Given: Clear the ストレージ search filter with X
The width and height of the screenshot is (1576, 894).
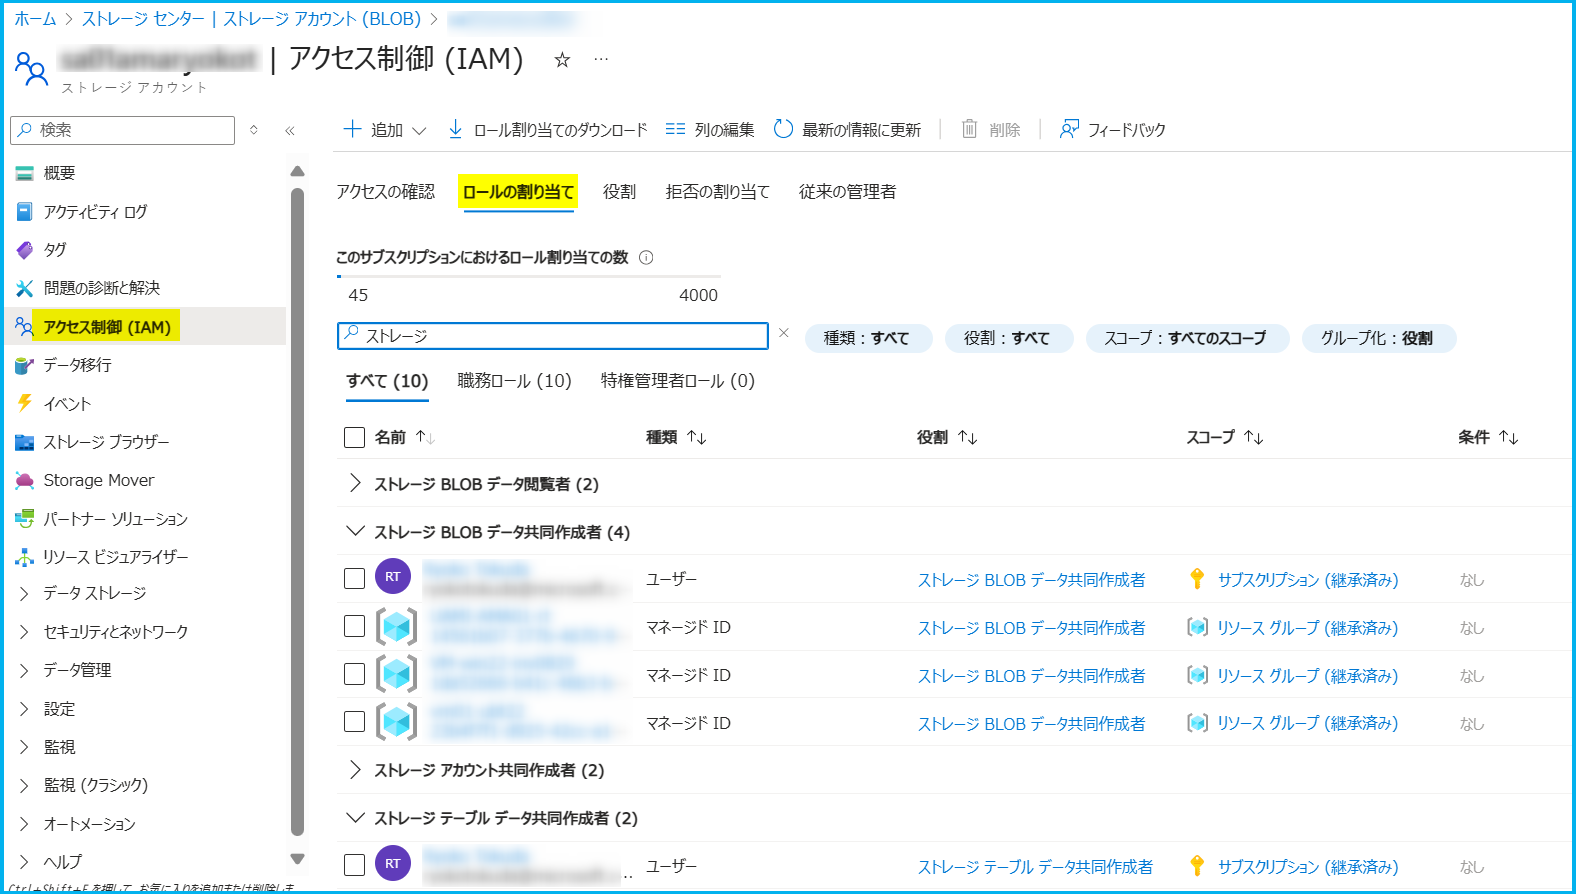Looking at the screenshot, I should pos(784,333).
